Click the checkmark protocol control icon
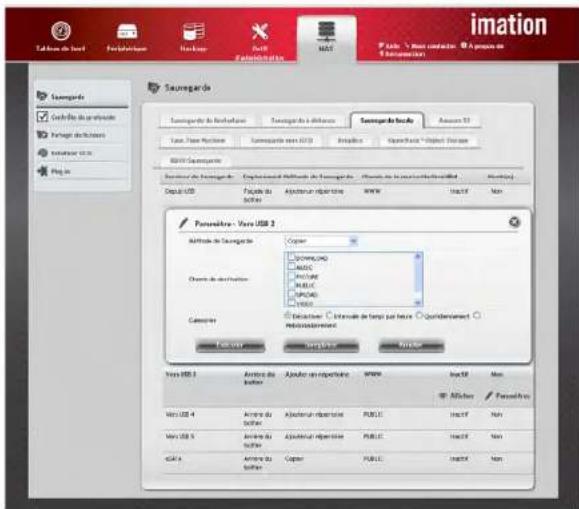 (x=42, y=117)
